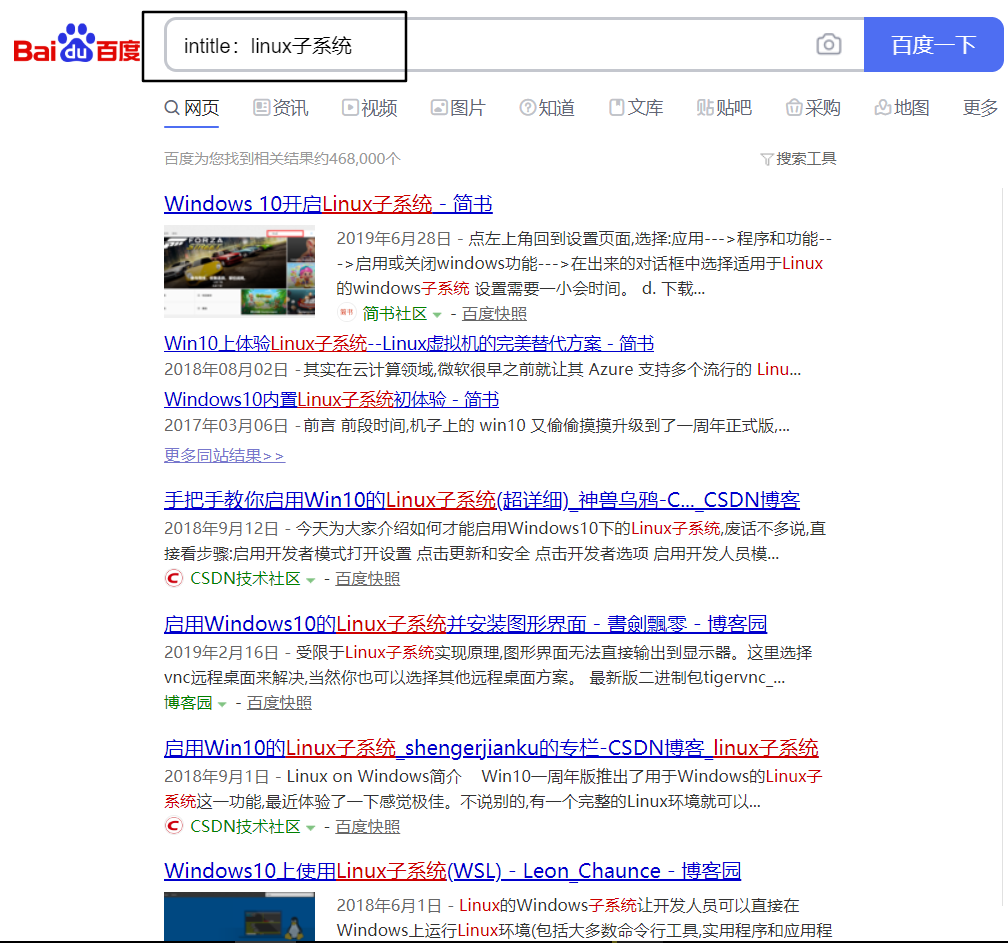Open Baidu image search via 图片 tab icon
The width and height of the screenshot is (1008, 943).
pos(441,107)
